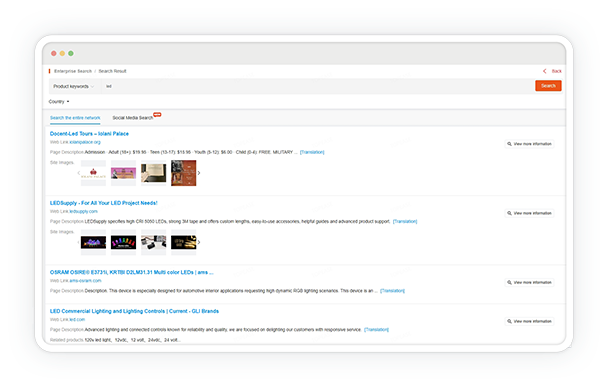
Task: Click the keyword search input field
Action: pyautogui.click(x=317, y=86)
